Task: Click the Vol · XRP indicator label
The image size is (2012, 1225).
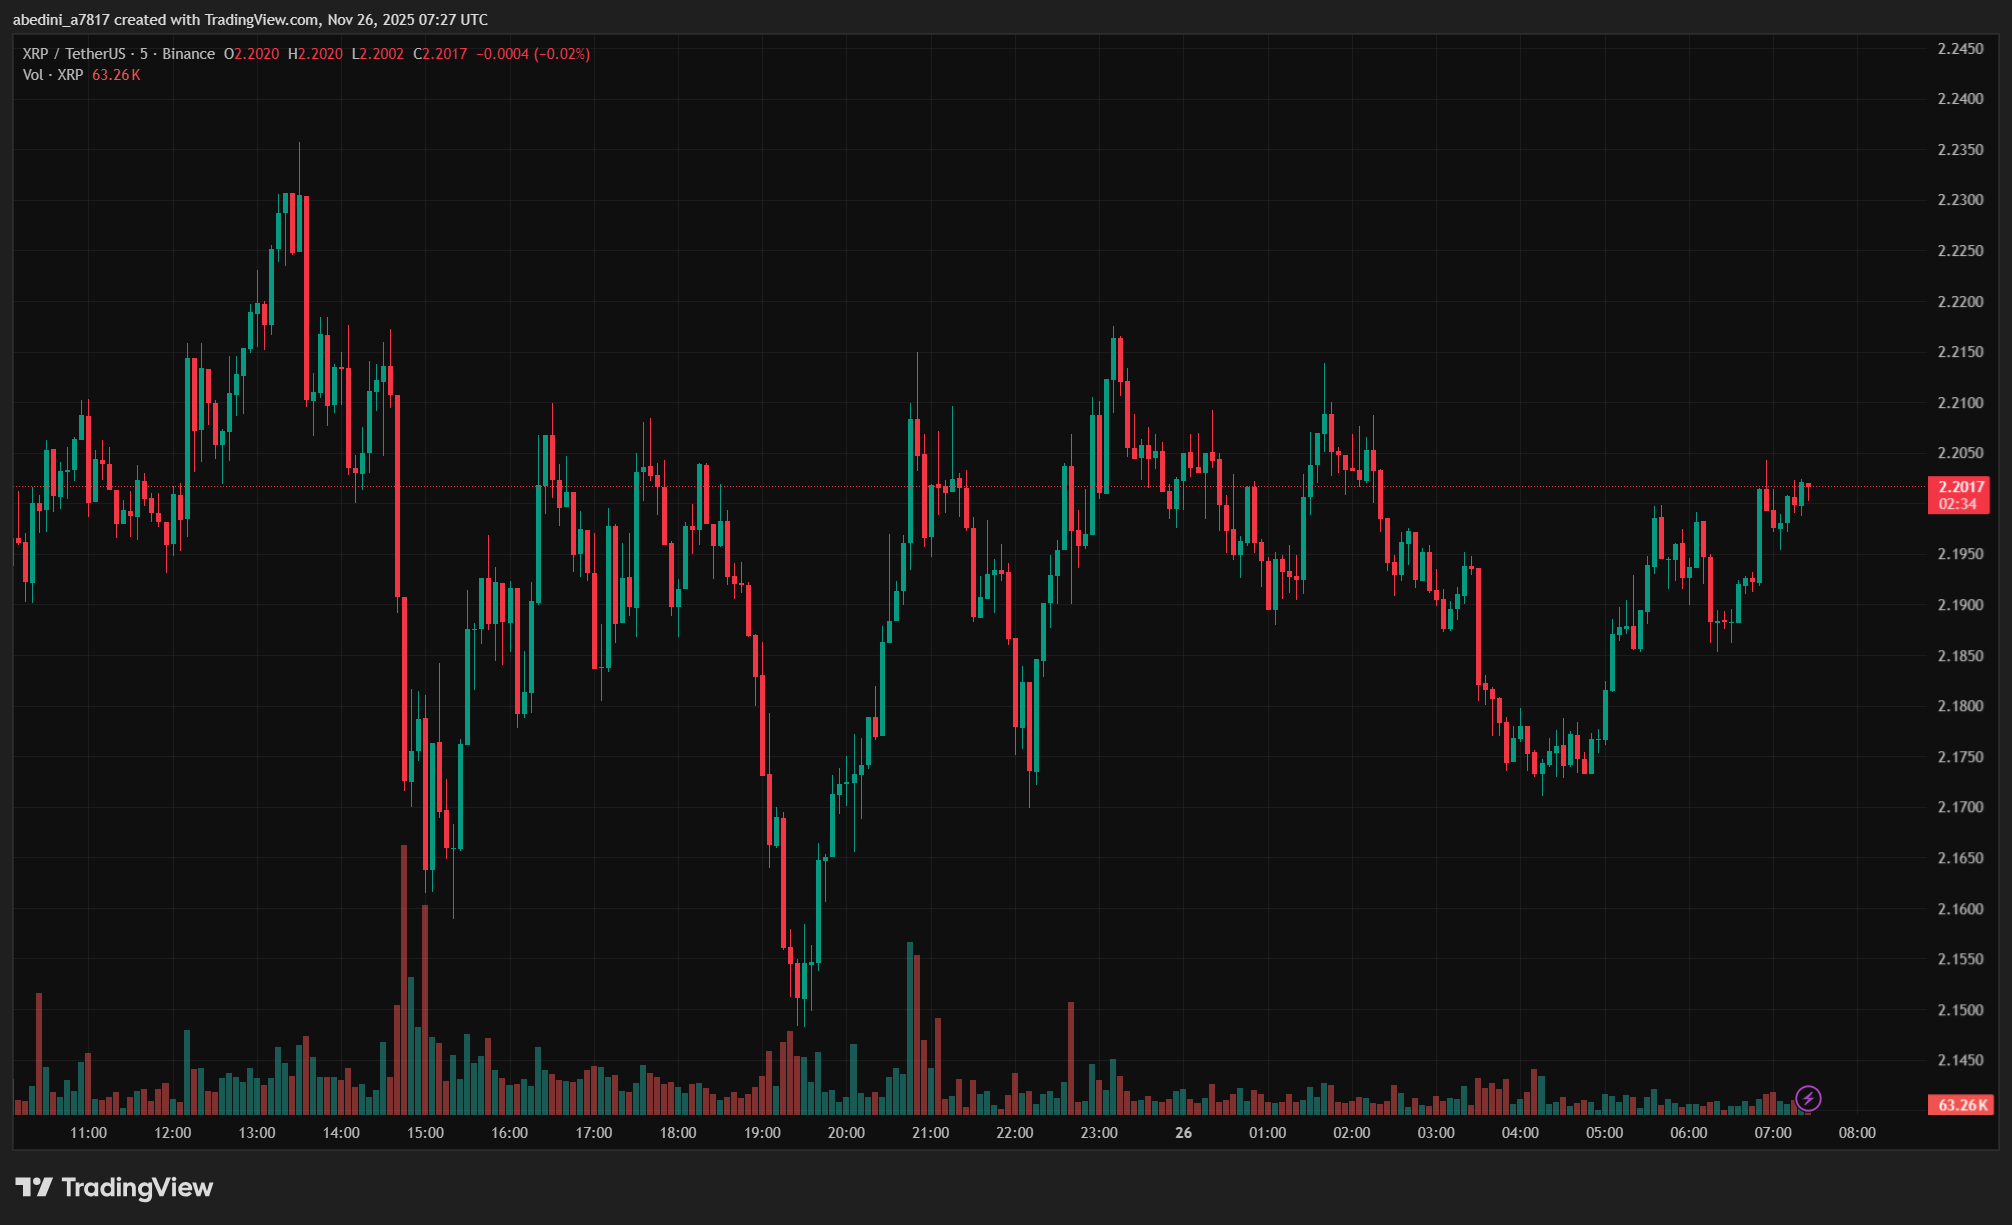Action: click(53, 75)
